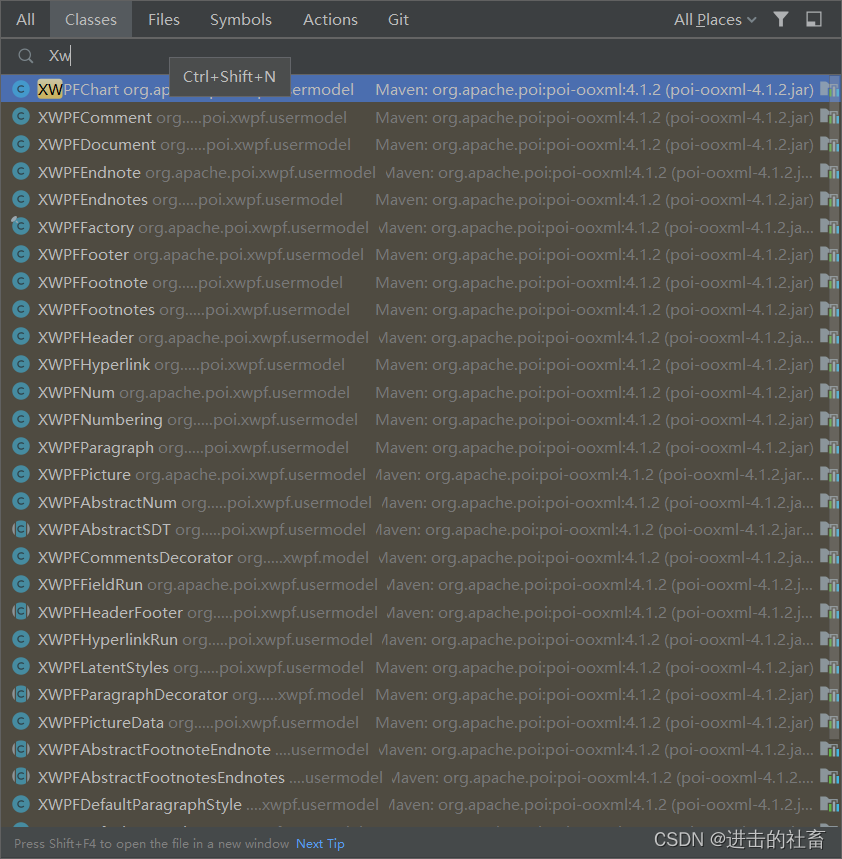This screenshot has height=859, width=842.
Task: Click the class icon beside XWPFFactory
Action: point(21,226)
